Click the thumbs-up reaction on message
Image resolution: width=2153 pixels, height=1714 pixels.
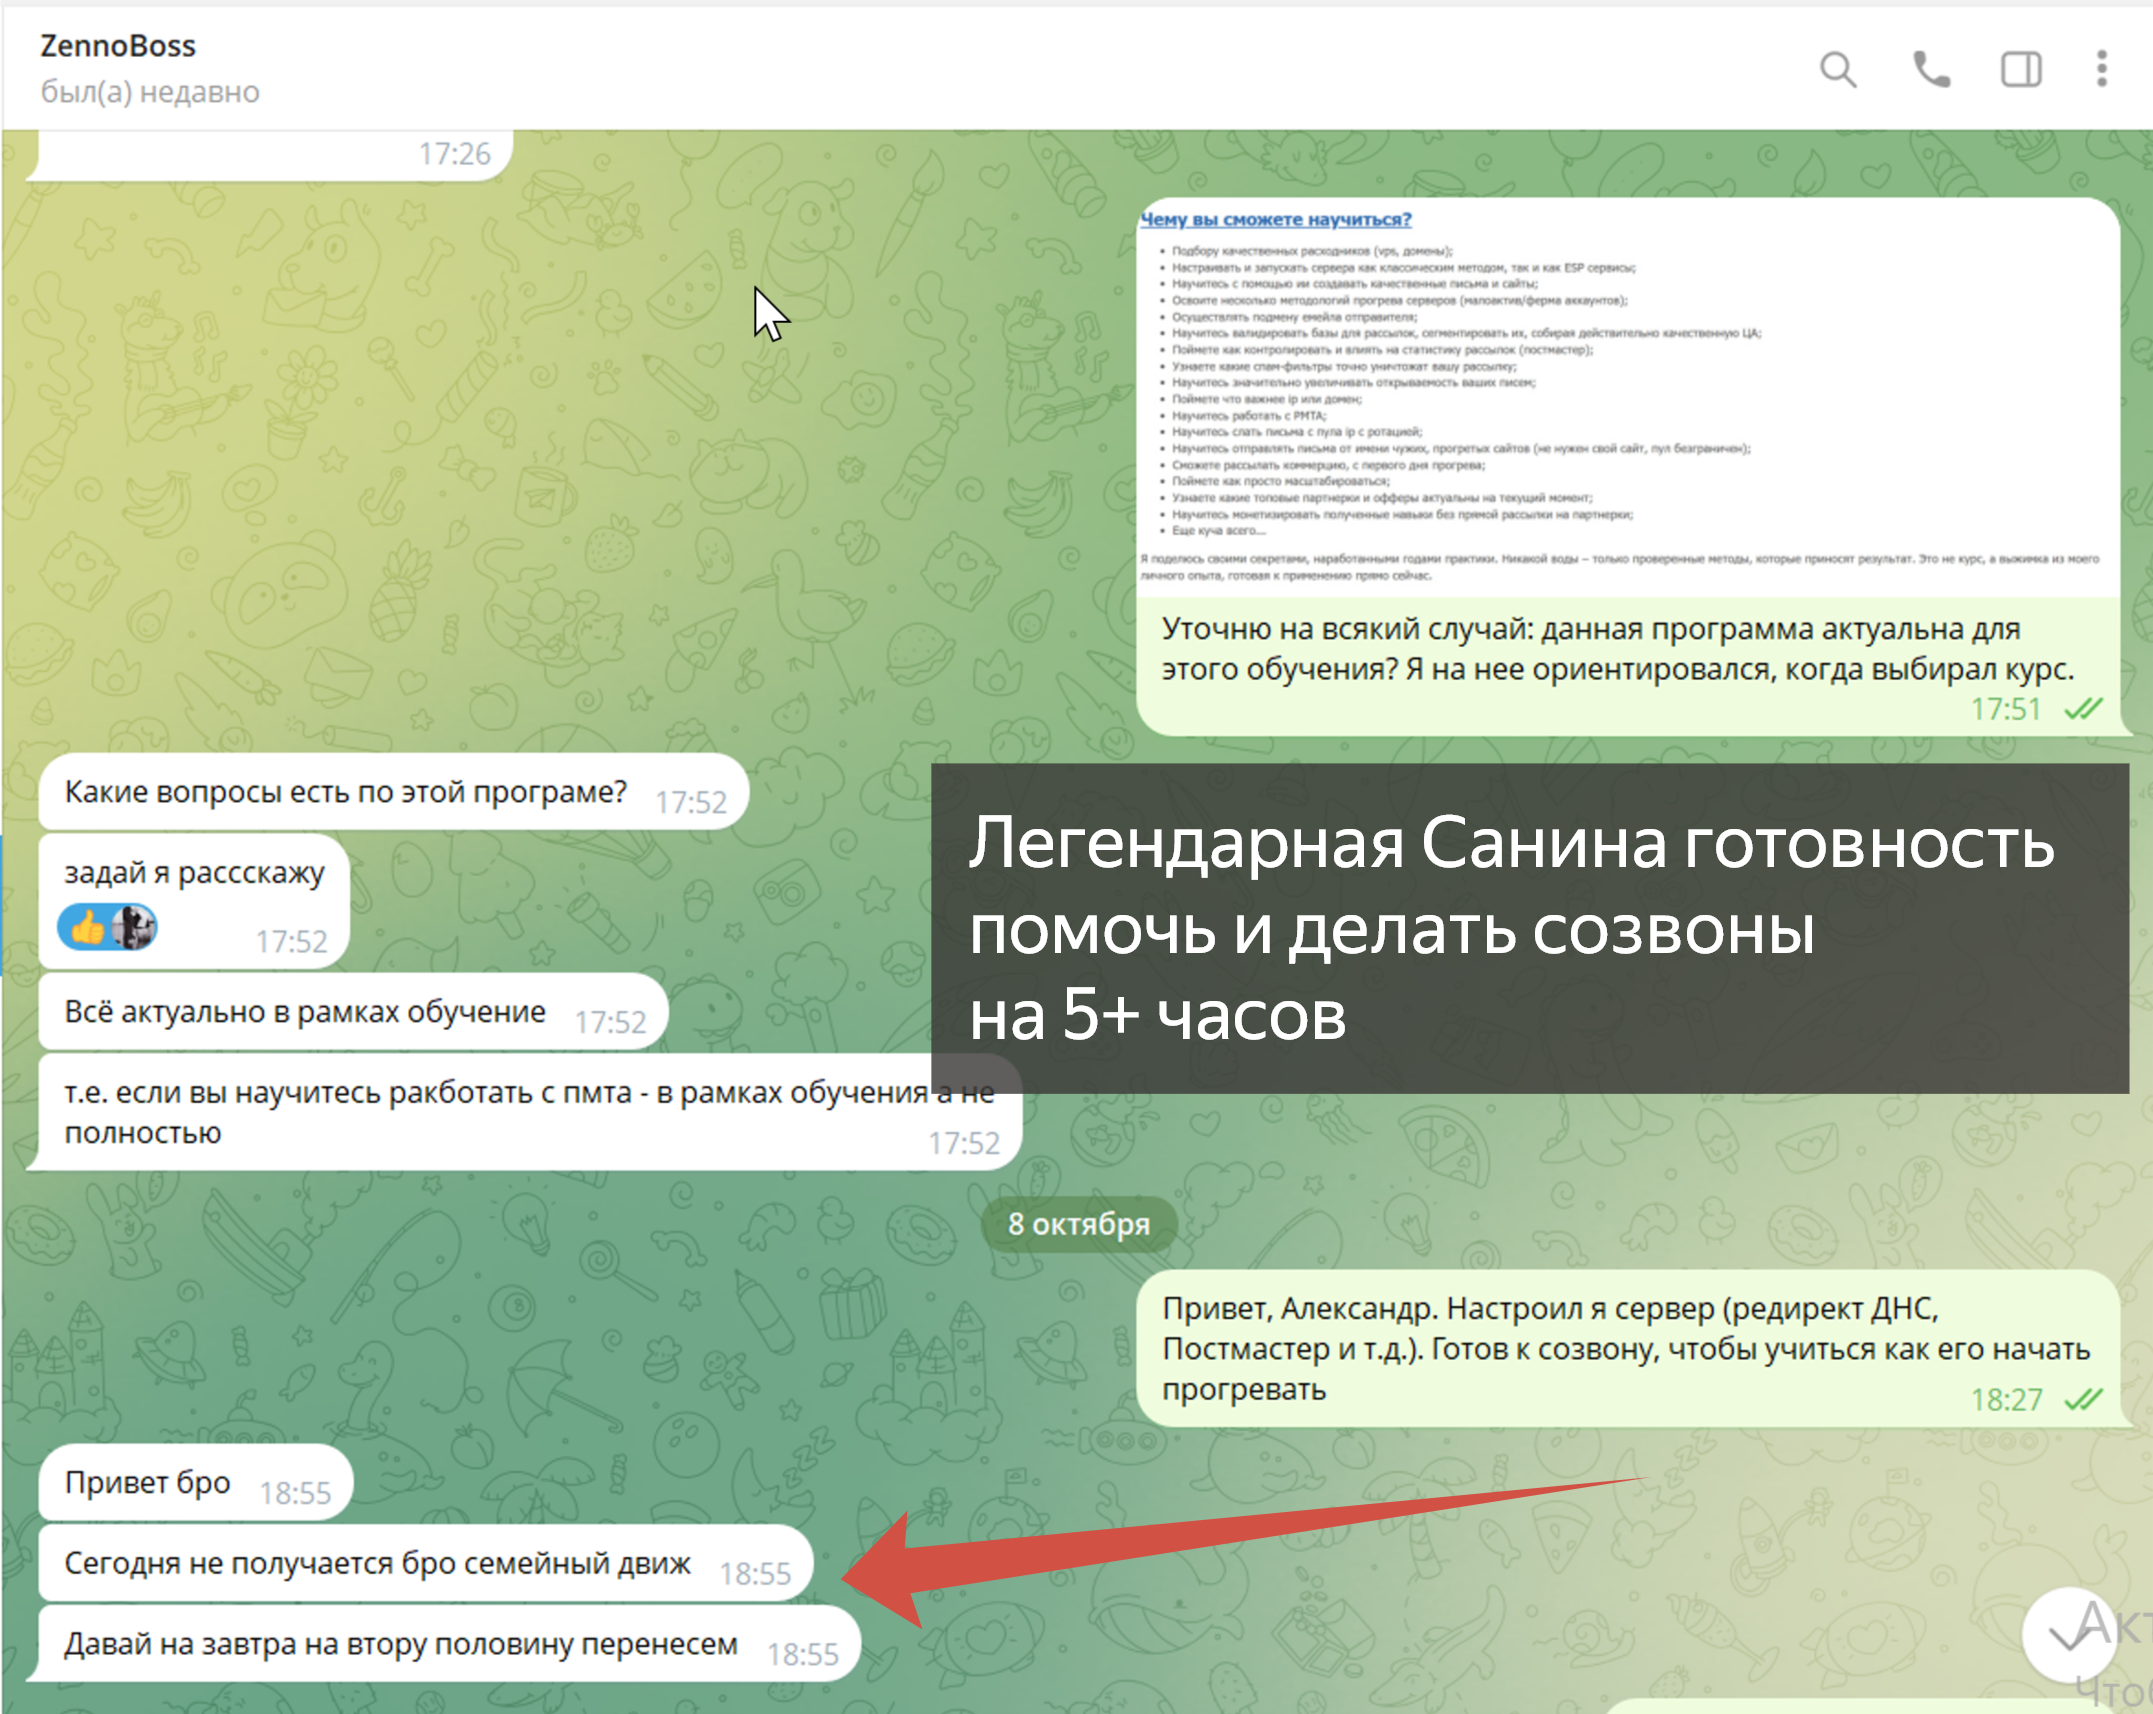[x=88, y=927]
